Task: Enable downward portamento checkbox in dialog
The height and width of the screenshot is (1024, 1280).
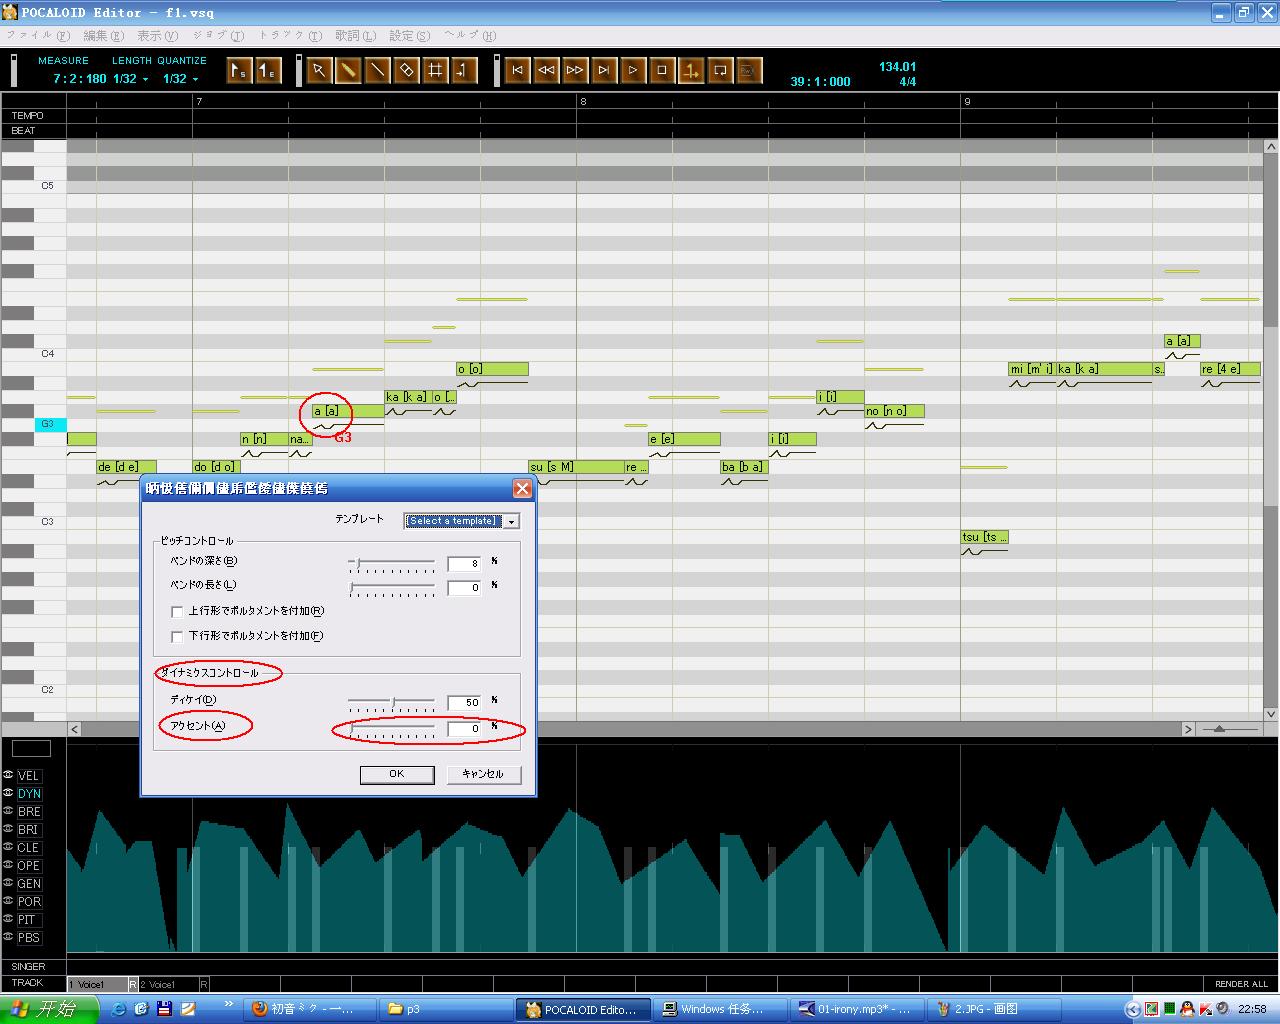Action: (x=177, y=636)
